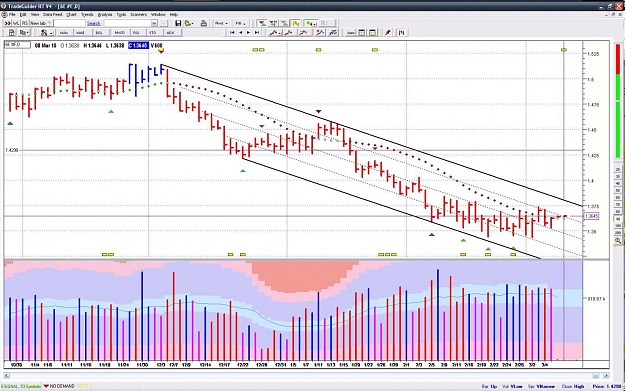Open the Pivot dropdown
Viewport: 625px width, 391px height.
pos(221,23)
